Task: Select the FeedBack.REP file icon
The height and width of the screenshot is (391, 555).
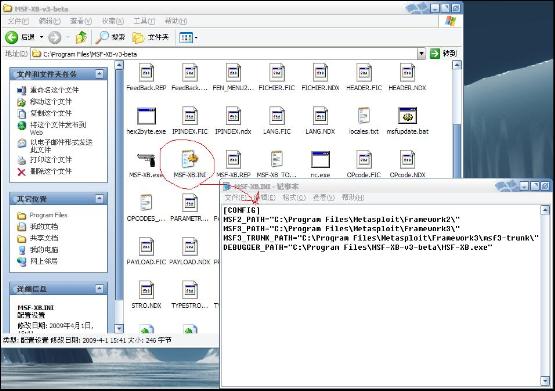Action: (146, 73)
